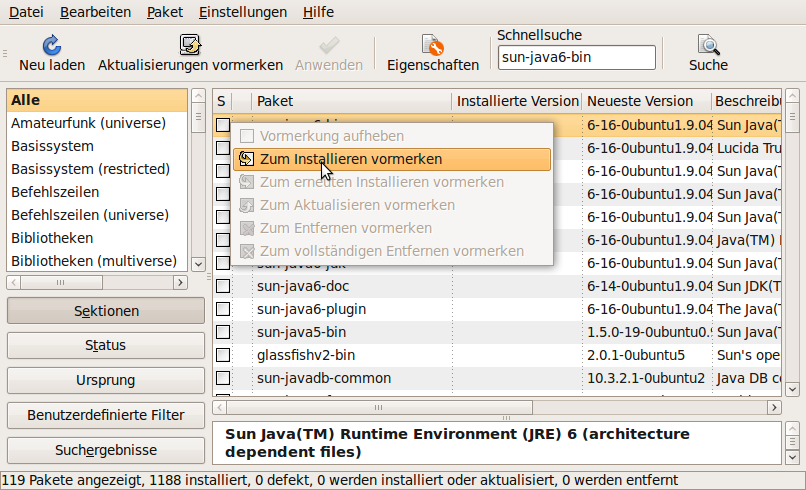Viewport: 806px width, 490px height.
Task: Click Aktualisierungen vormerken toolbar icon
Action: 190,45
